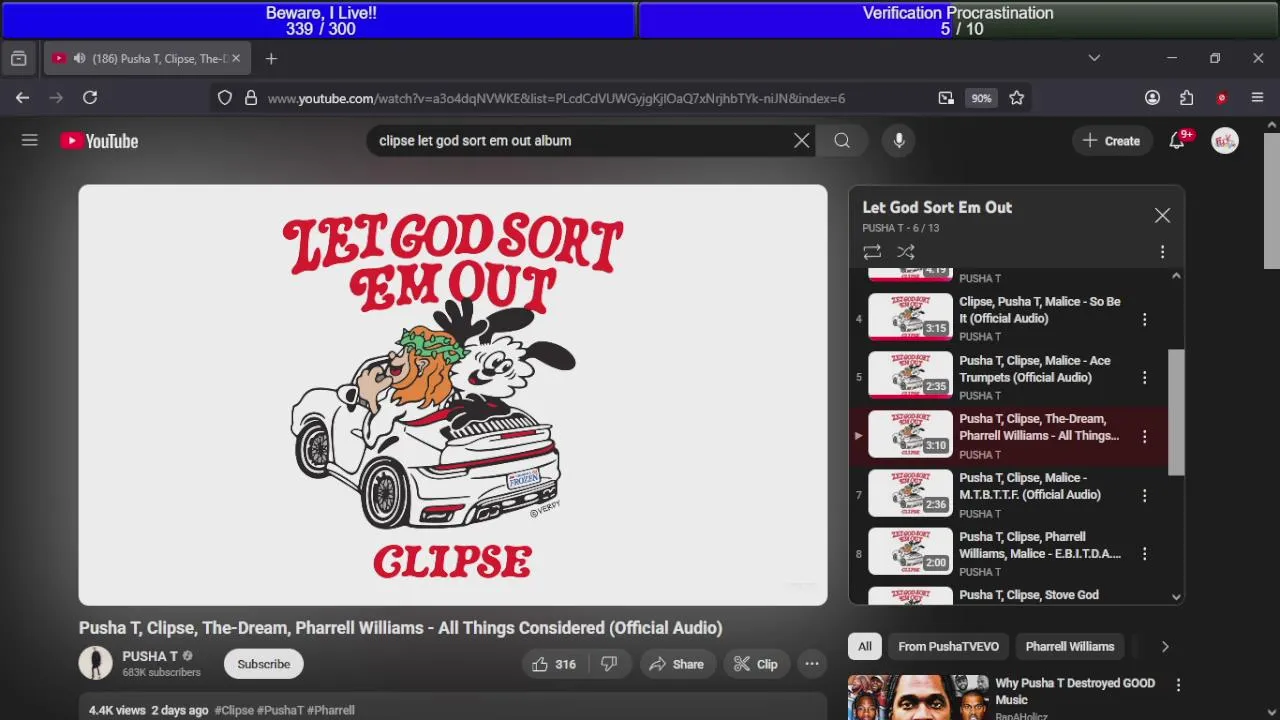1280x720 pixels.
Task: Play So Be It from playlist
Action: tap(1008, 319)
